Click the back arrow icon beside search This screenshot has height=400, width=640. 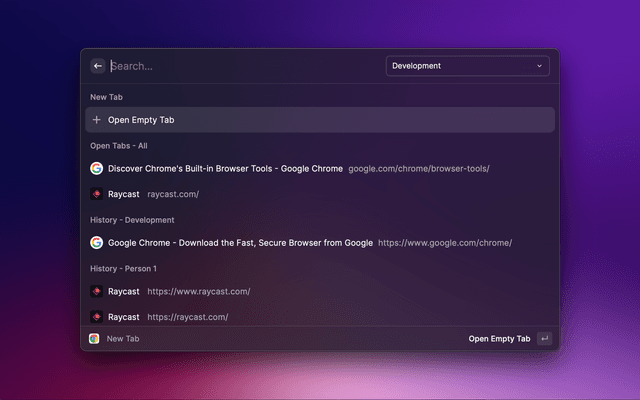click(x=98, y=66)
